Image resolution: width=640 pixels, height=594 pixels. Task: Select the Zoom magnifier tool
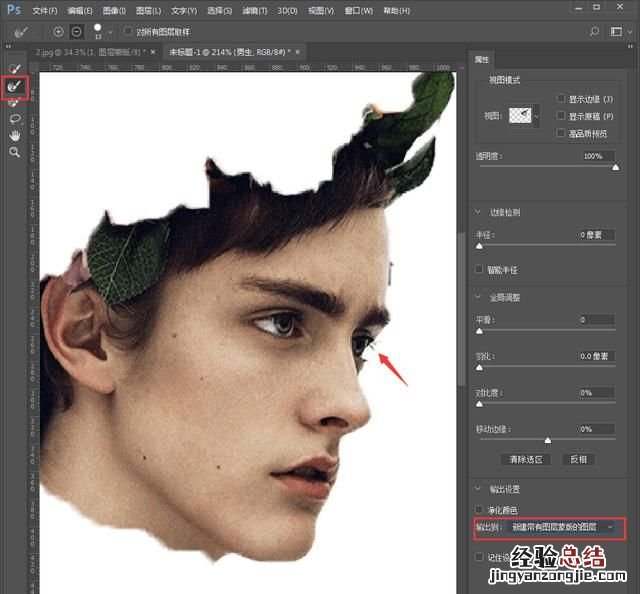pos(14,152)
